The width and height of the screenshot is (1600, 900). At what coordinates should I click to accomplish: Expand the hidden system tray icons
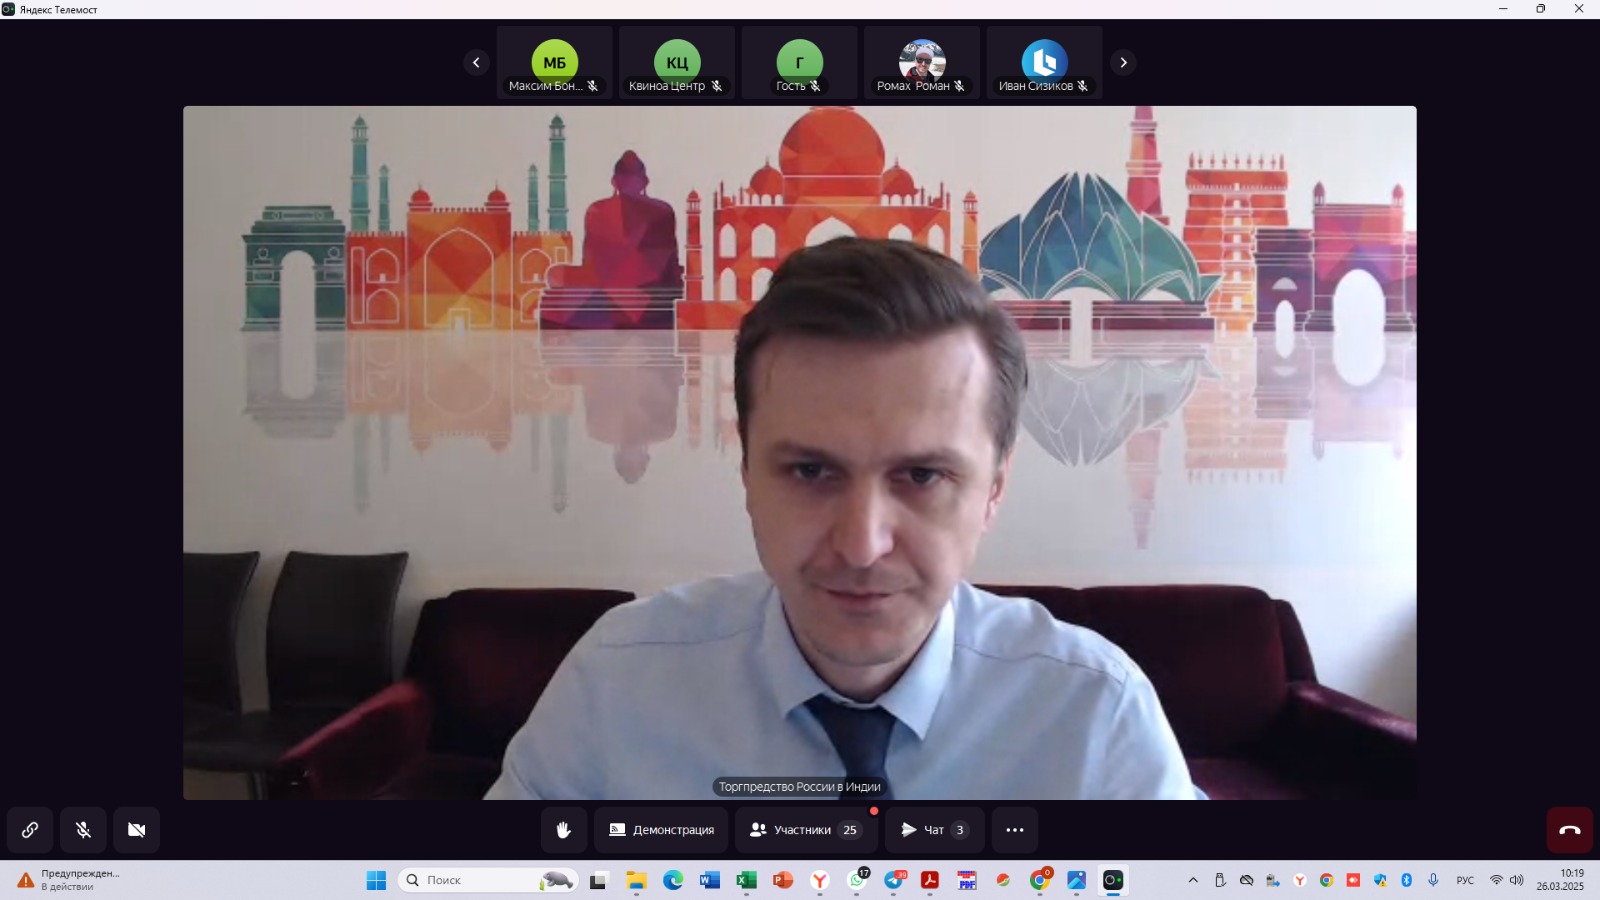coord(1193,880)
